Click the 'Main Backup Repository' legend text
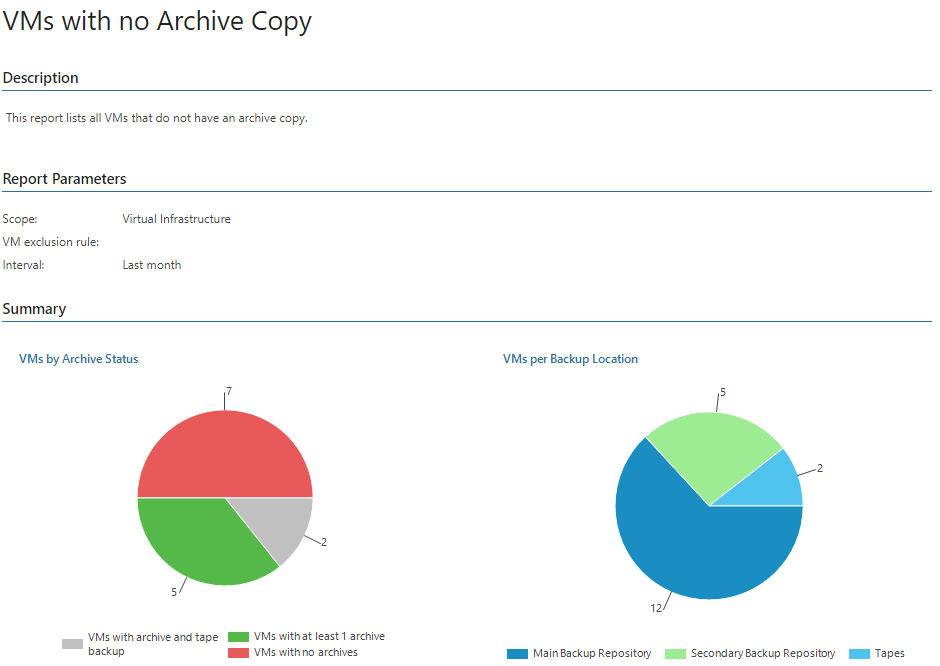The image size is (940, 666). pos(592,653)
